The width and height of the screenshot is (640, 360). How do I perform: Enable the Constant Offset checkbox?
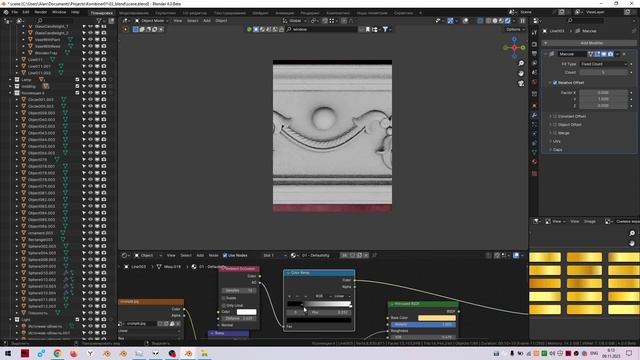pyautogui.click(x=555, y=116)
